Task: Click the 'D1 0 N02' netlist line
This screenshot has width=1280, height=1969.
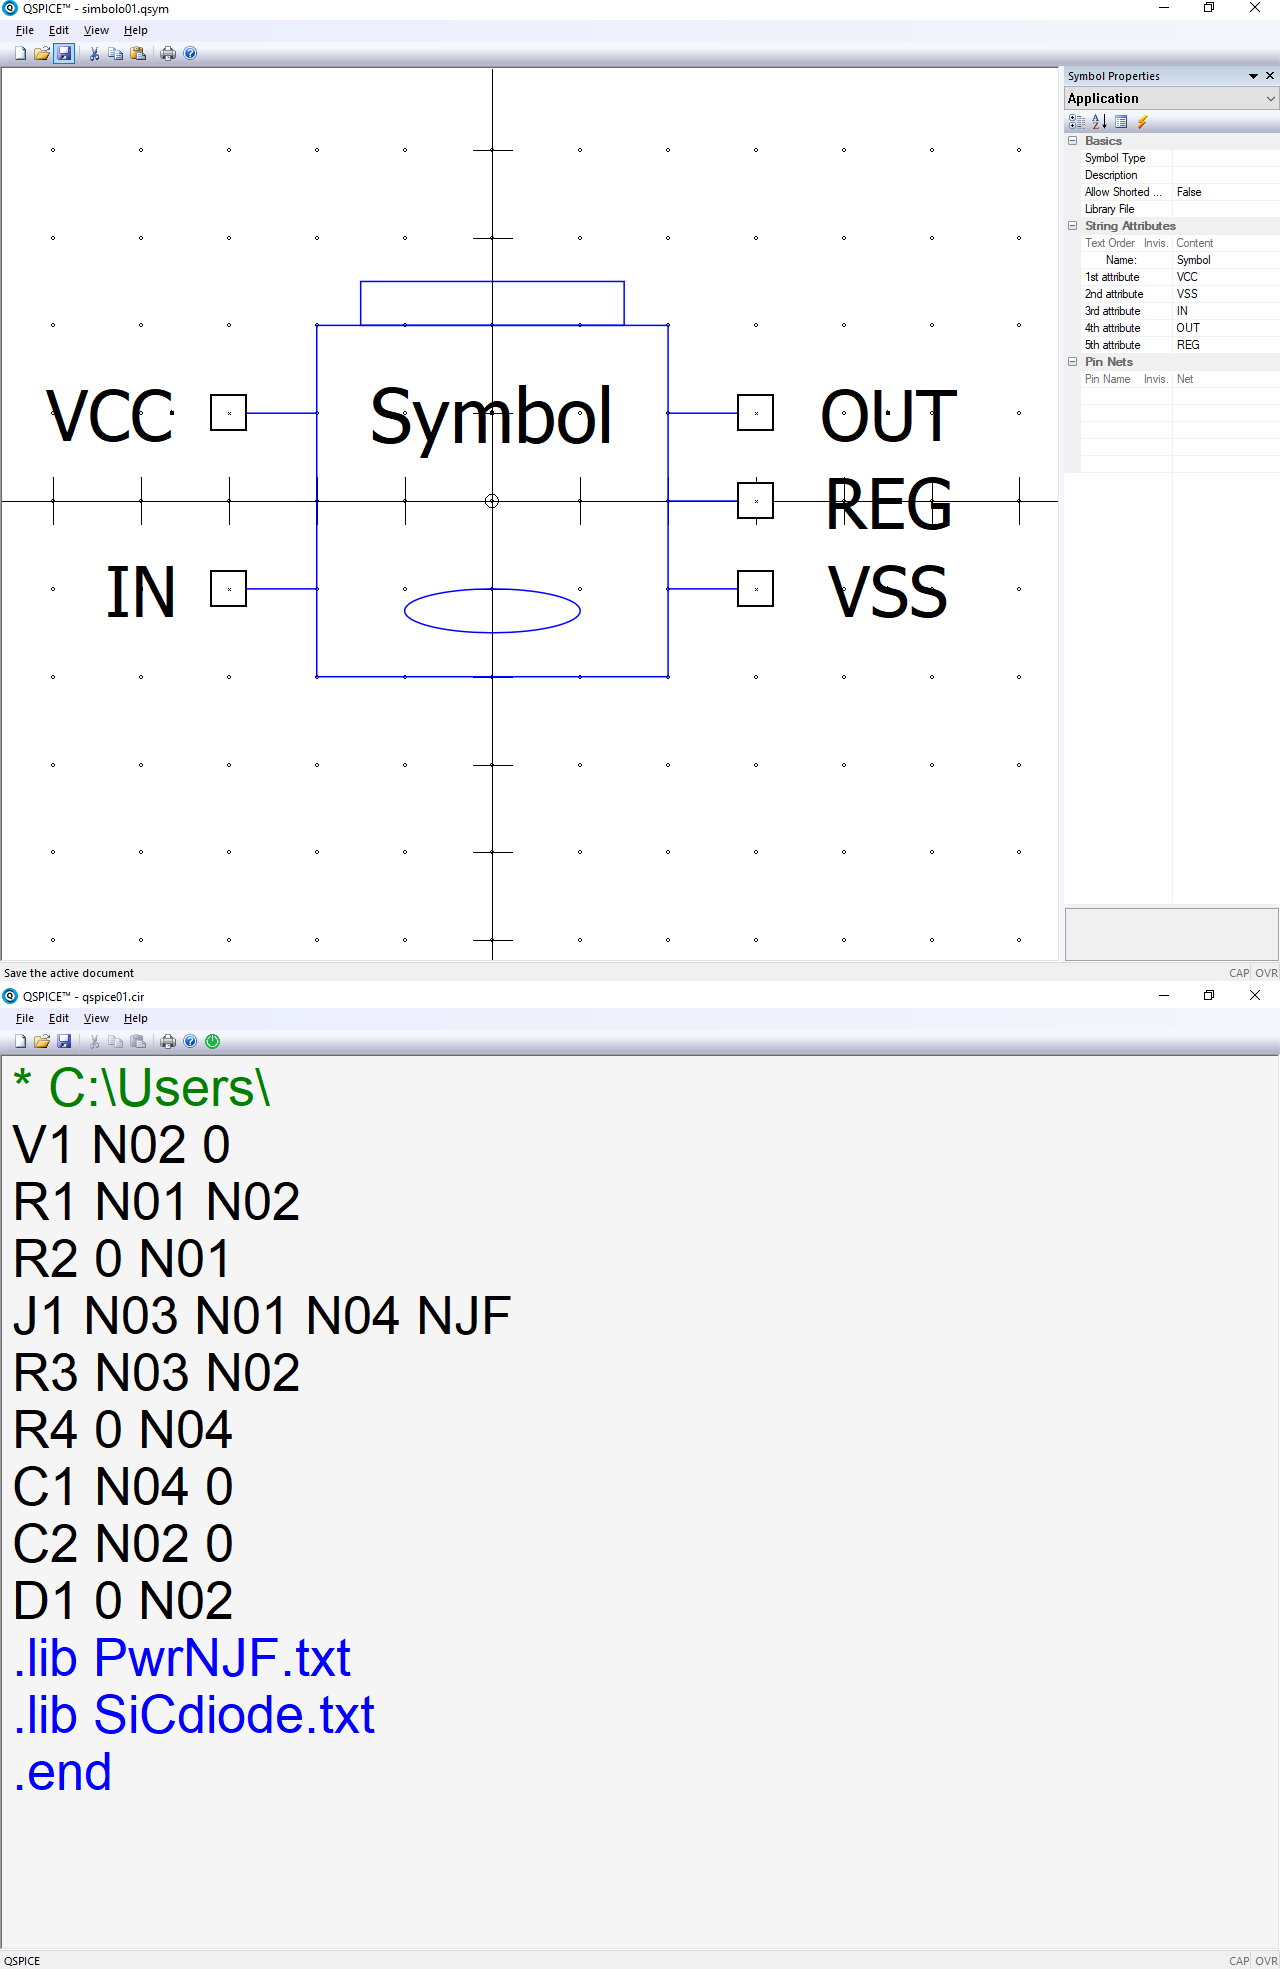Action: pyautogui.click(x=123, y=1601)
